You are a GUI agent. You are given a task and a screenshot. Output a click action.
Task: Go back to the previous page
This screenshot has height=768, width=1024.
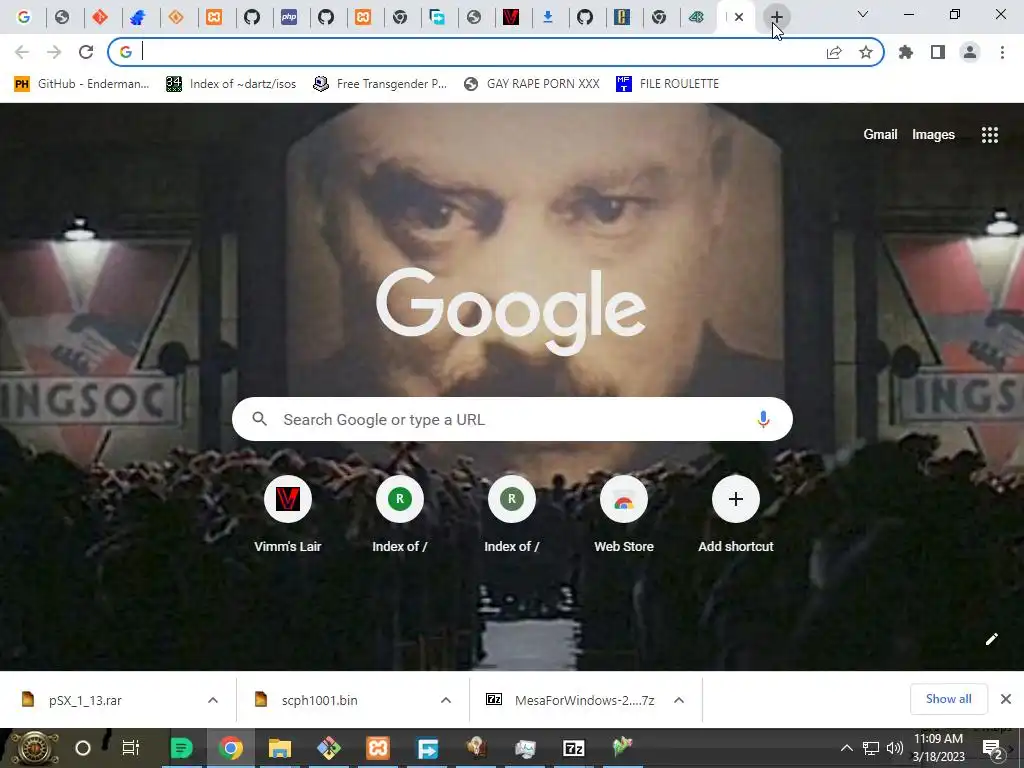coord(22,52)
